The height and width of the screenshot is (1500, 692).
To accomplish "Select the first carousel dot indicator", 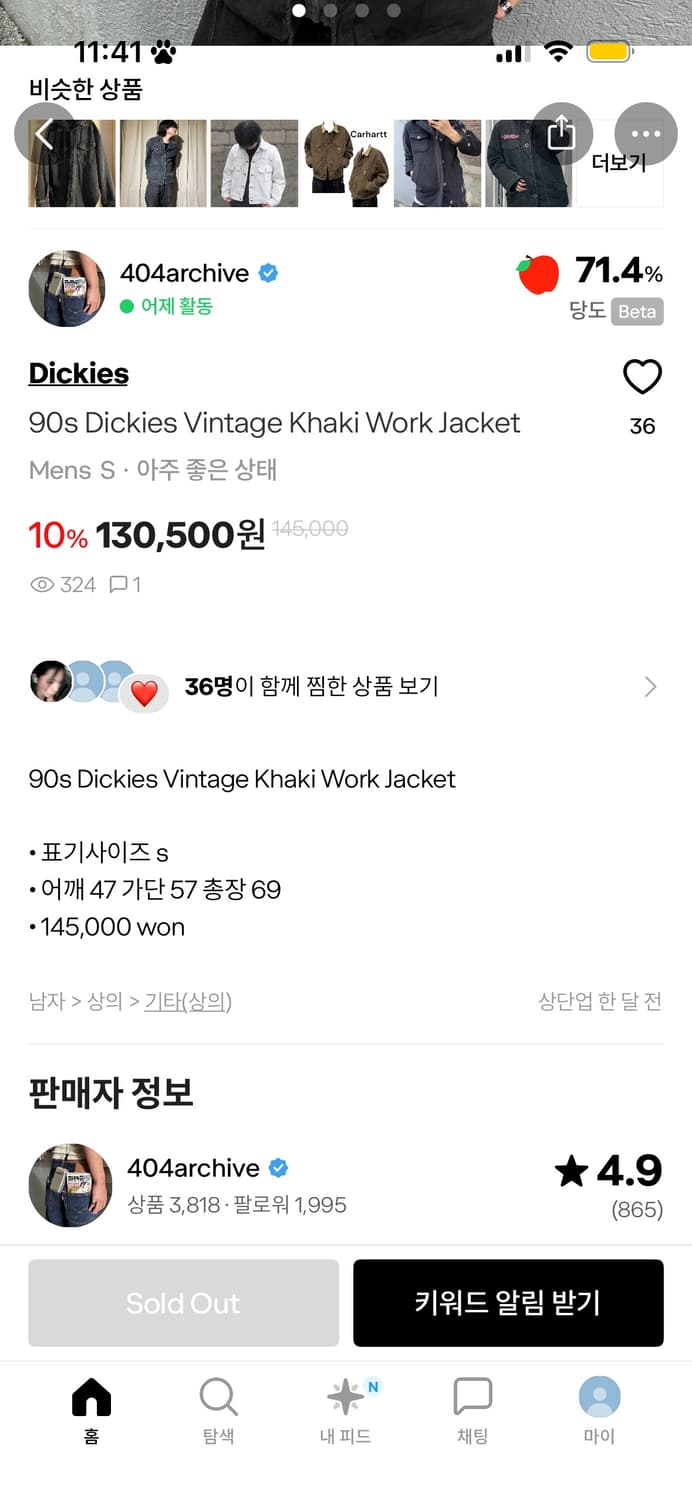I will pos(299,9).
